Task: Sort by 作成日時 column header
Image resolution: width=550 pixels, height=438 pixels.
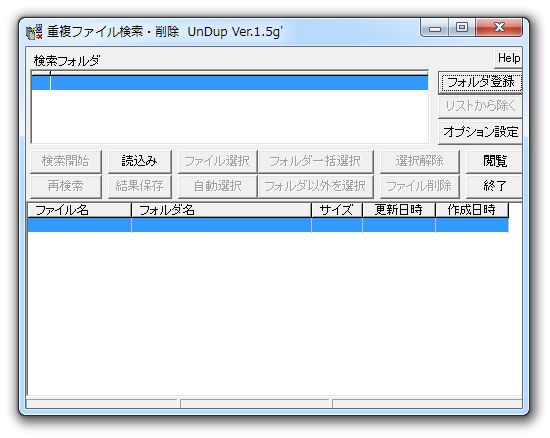Action: 472,210
